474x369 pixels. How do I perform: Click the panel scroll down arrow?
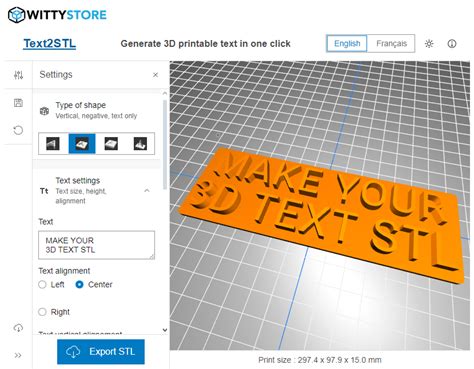click(x=165, y=330)
